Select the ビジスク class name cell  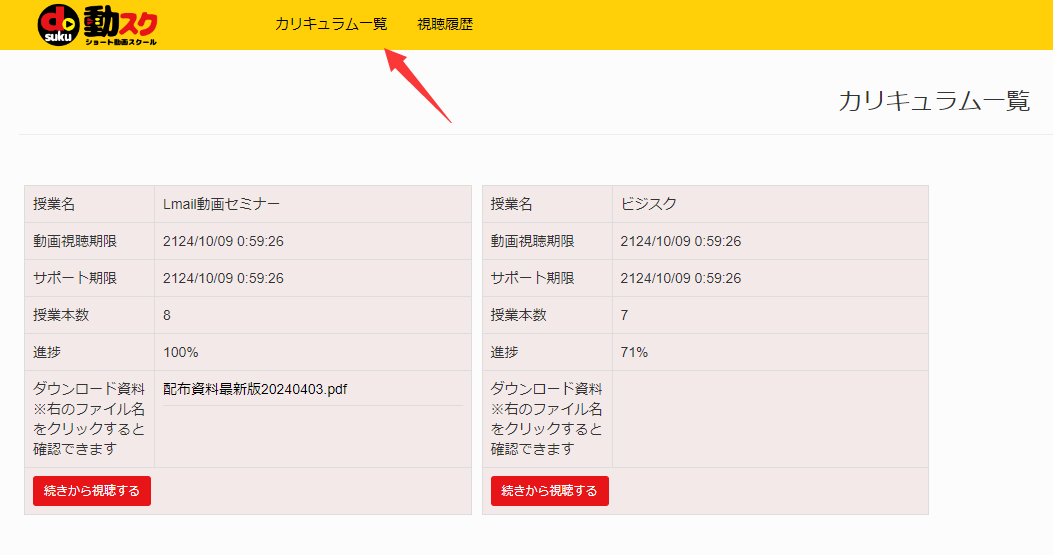click(770, 204)
